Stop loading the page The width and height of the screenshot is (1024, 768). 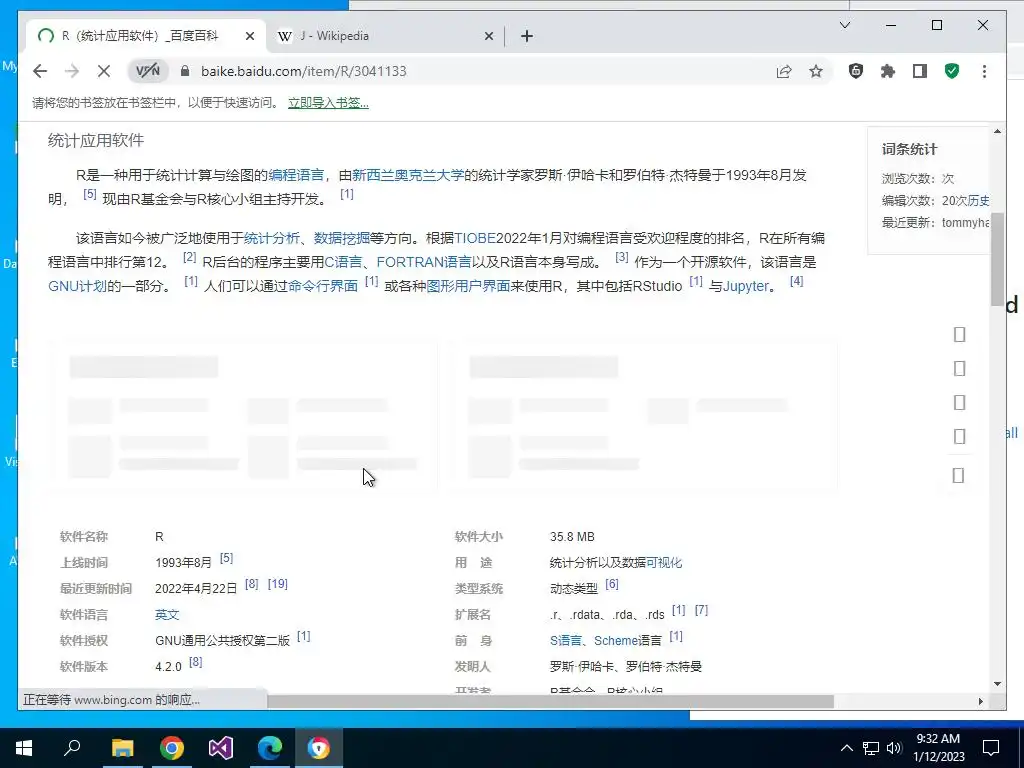104,71
